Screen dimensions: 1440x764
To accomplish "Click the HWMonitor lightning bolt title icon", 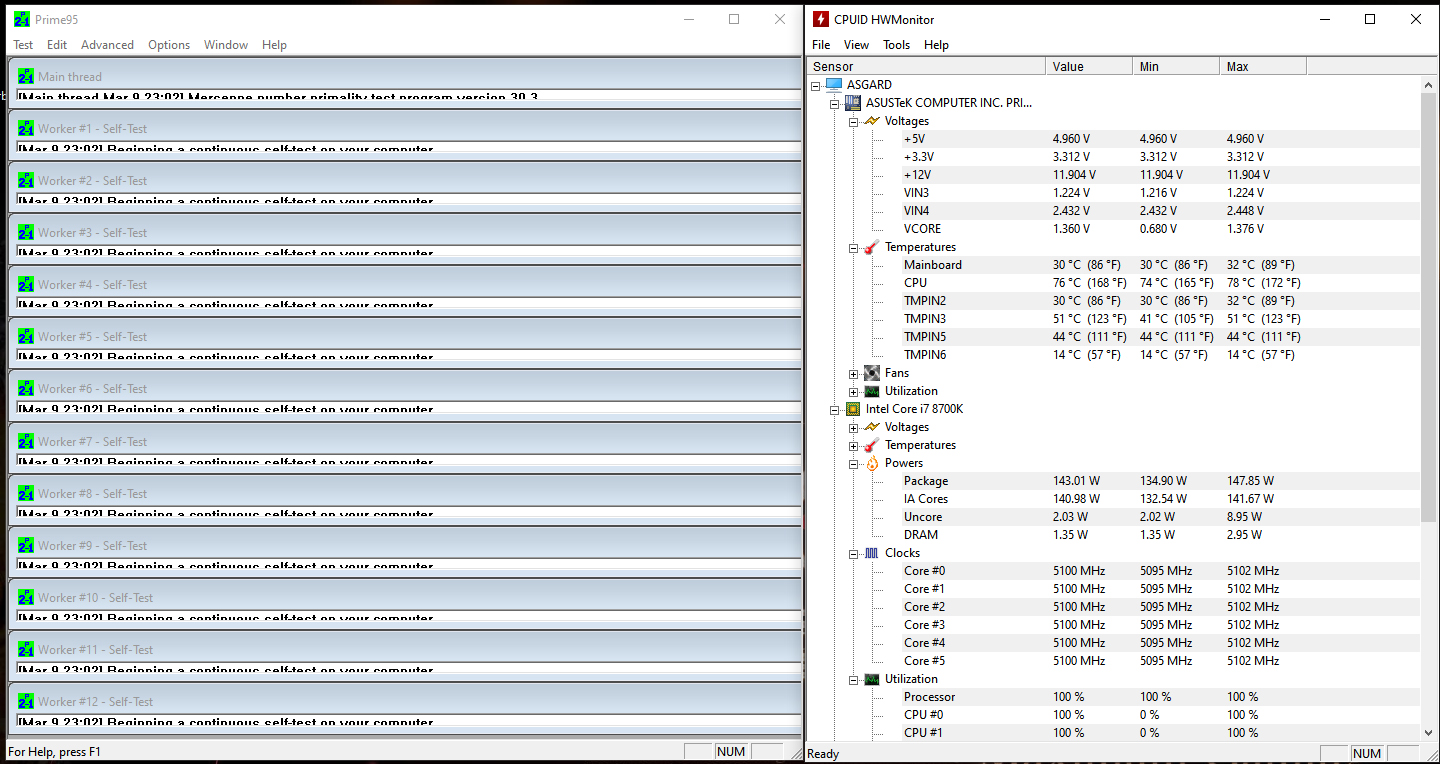I will click(x=820, y=19).
